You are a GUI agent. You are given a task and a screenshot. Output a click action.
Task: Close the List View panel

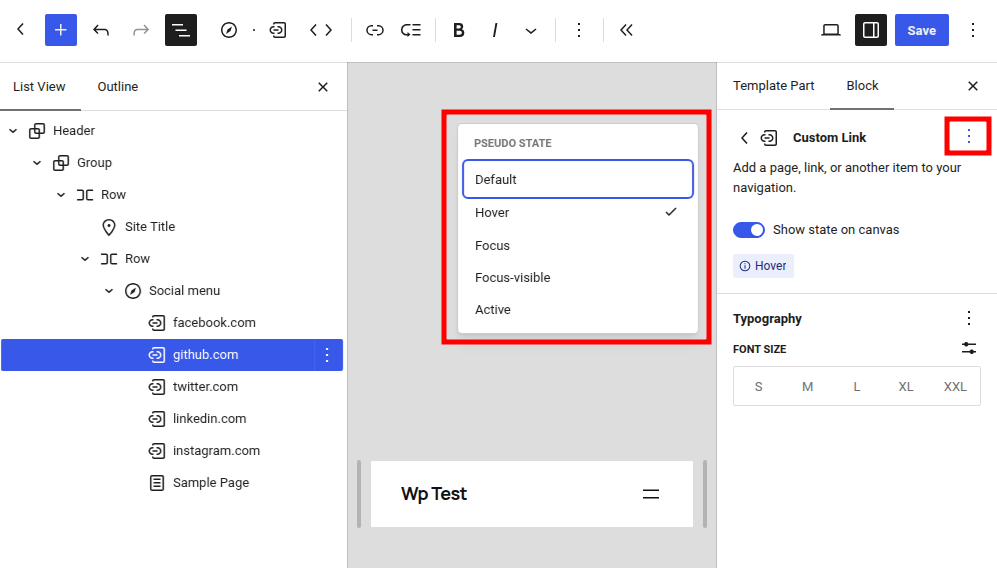(323, 87)
